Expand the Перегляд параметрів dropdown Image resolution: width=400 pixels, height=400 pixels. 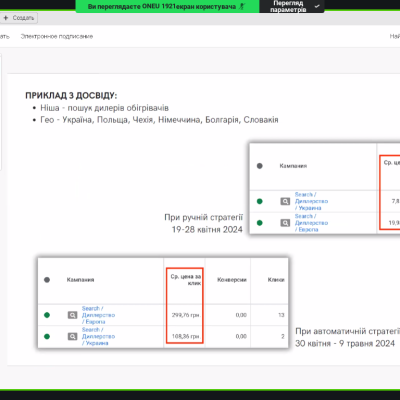tap(292, 6)
